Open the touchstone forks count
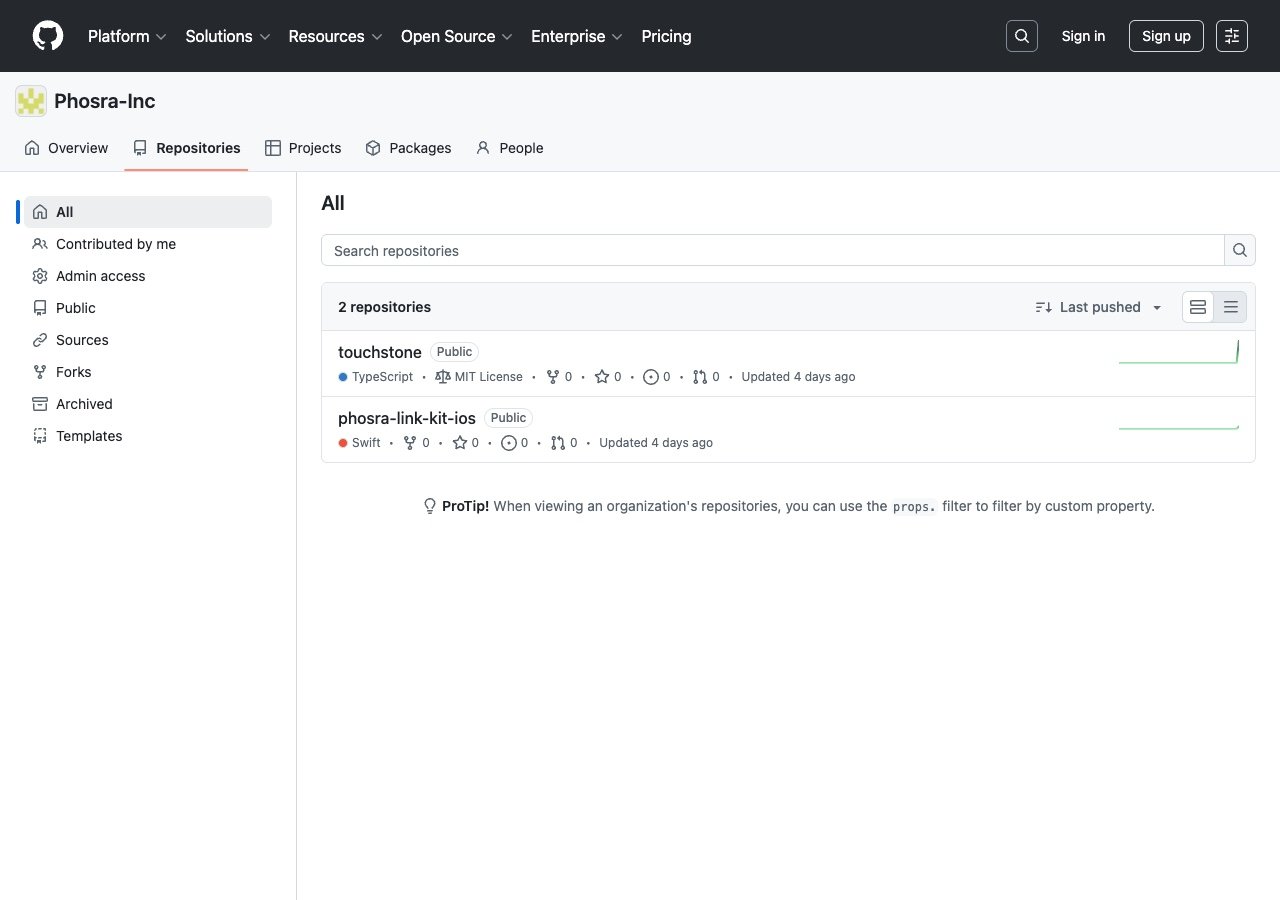Viewport: 1280px width, 900px height. click(x=559, y=377)
